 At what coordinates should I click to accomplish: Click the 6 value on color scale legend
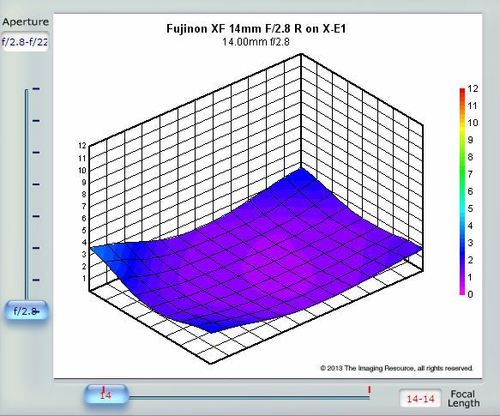tap(470, 191)
